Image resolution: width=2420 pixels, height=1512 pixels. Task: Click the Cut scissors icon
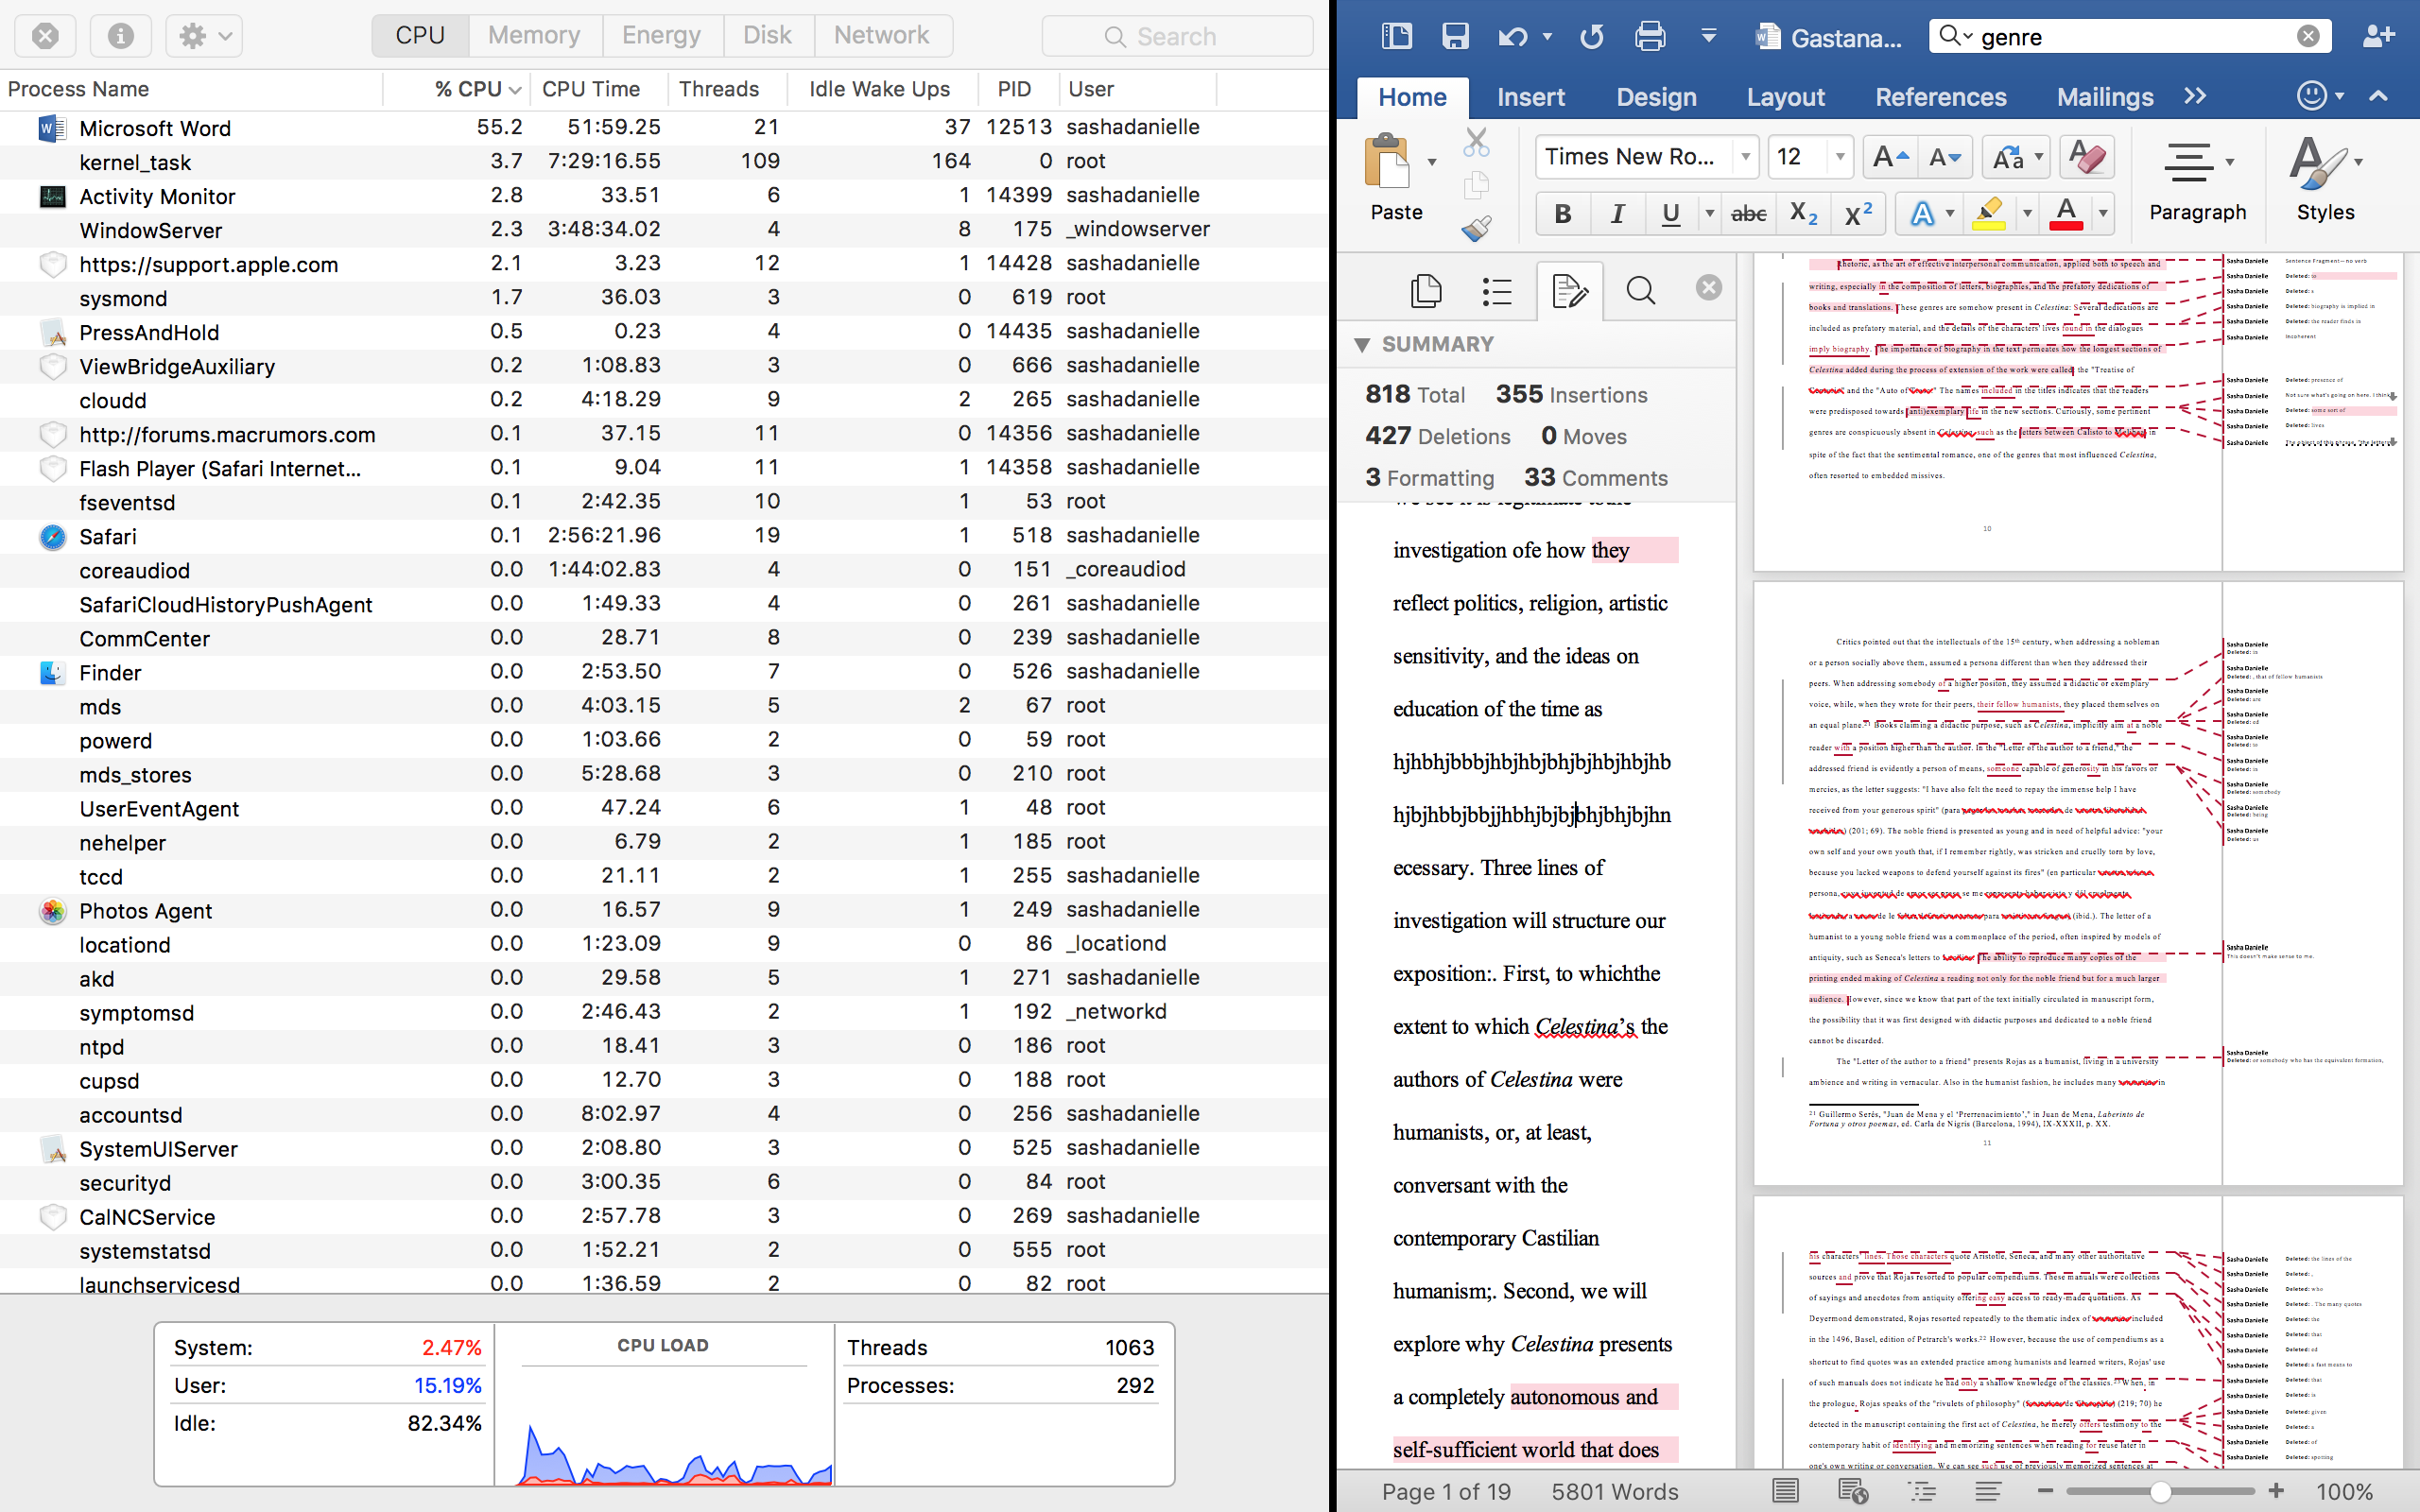point(1476,143)
